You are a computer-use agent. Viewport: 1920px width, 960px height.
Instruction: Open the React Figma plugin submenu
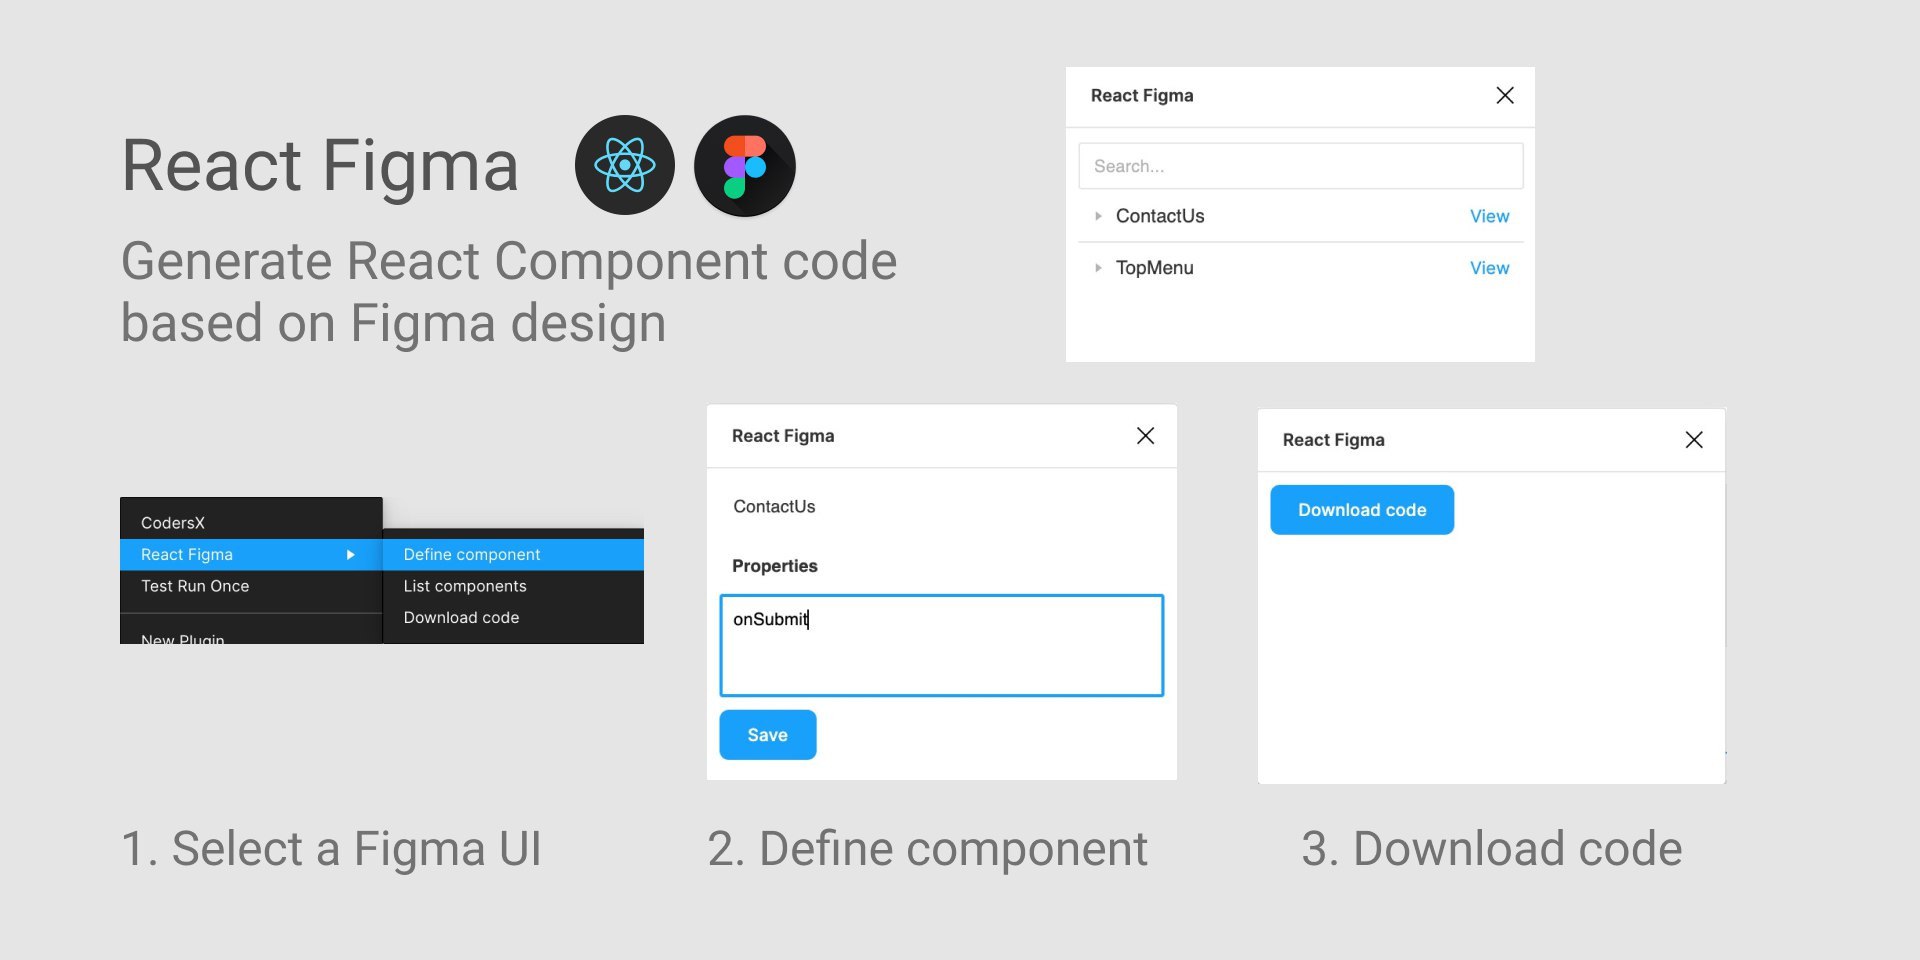click(251, 555)
